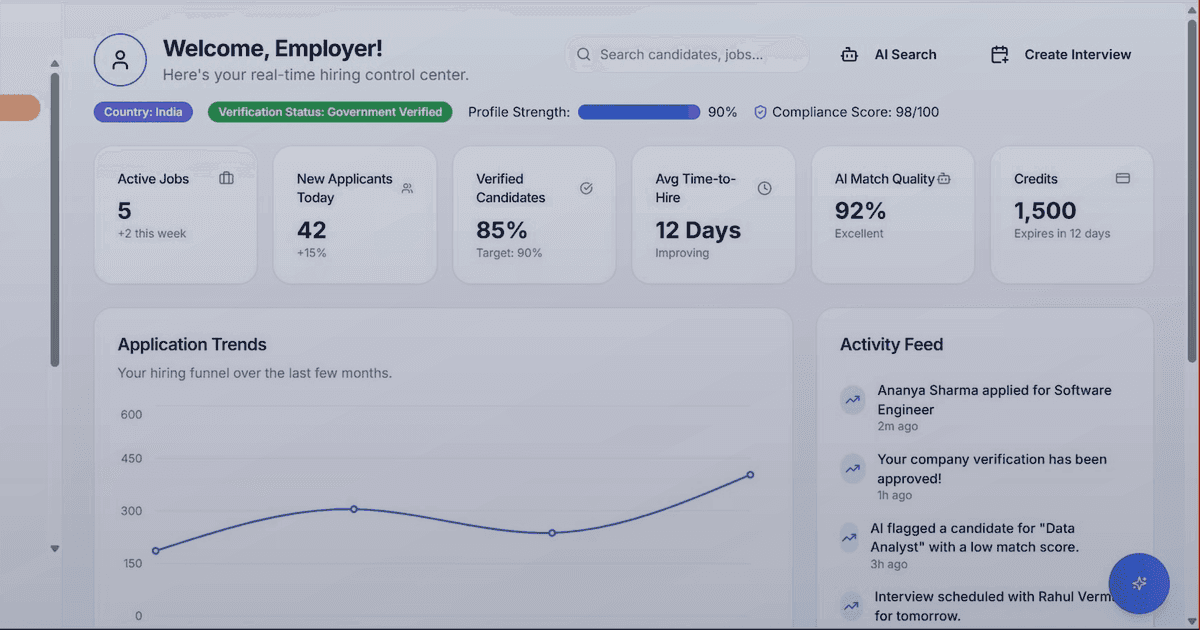Click the shield icon next to Compliance Score
This screenshot has width=1200, height=630.
[x=763, y=112]
